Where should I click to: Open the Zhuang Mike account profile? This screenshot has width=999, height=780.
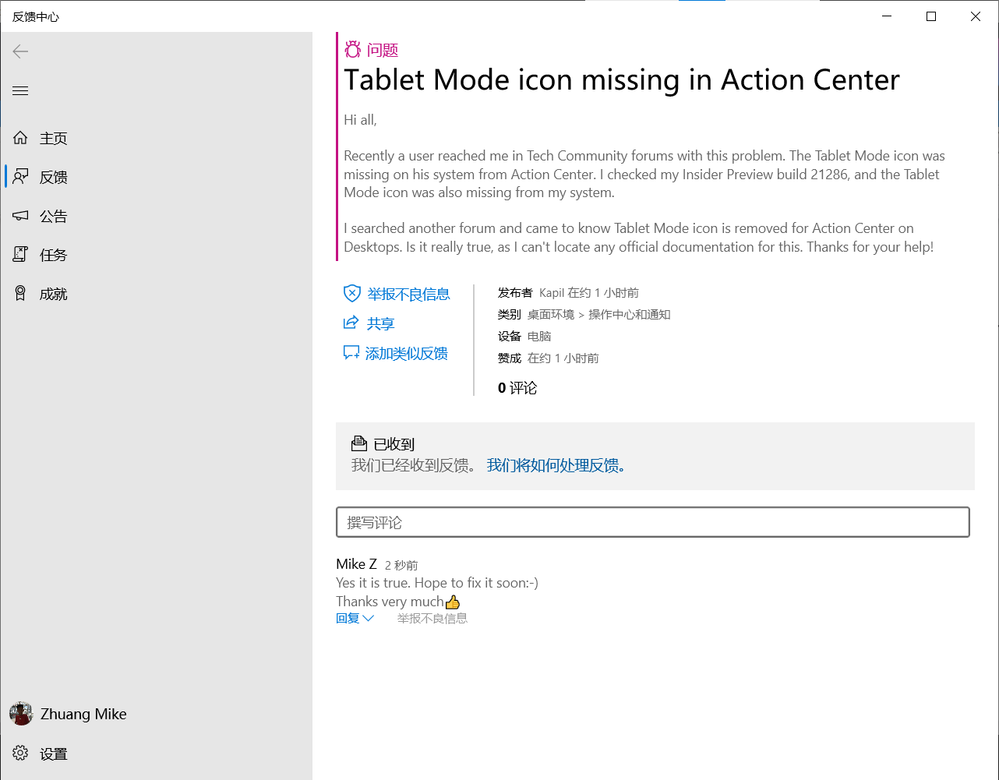point(68,714)
